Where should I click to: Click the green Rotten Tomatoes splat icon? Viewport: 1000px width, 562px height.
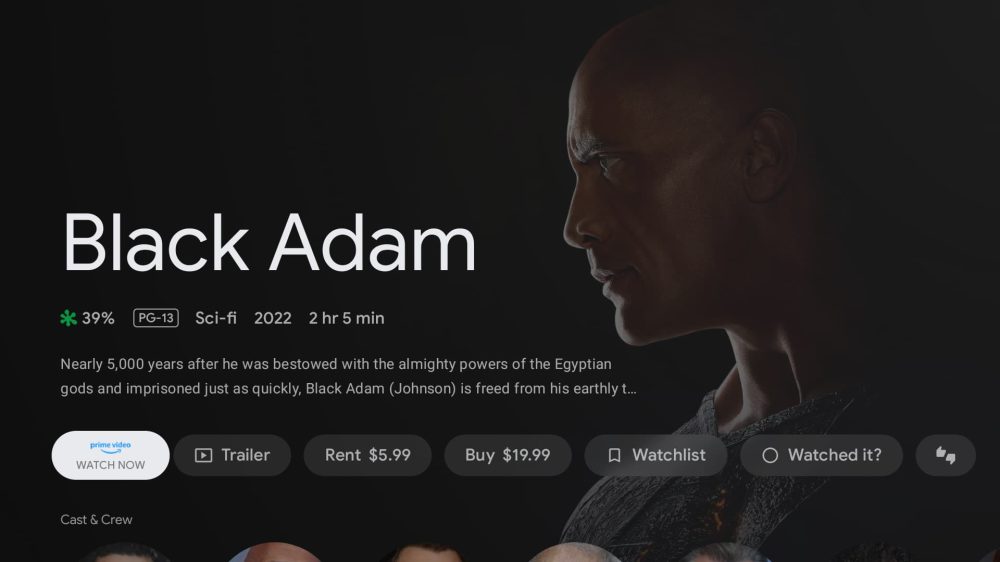point(68,318)
